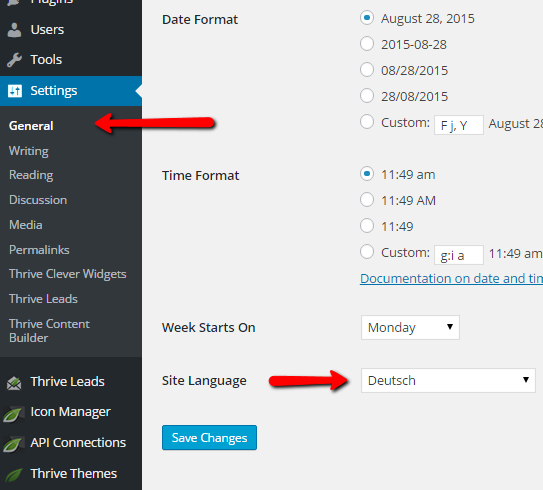Click the API Connections leaf icon
Screen dimensions: 543x490
click(13, 444)
